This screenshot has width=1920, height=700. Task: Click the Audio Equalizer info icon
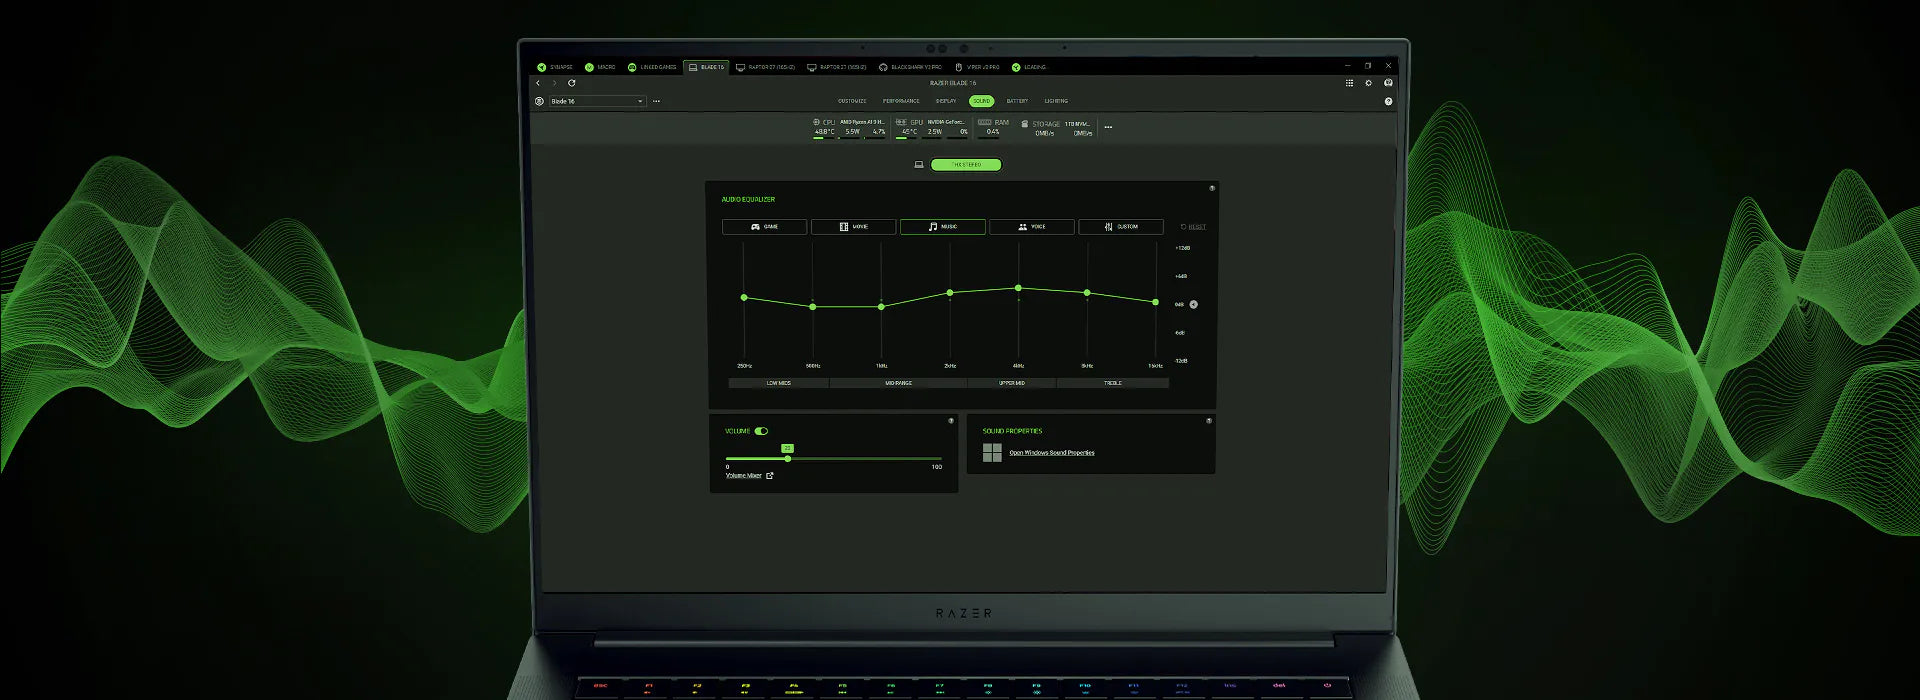point(1212,188)
